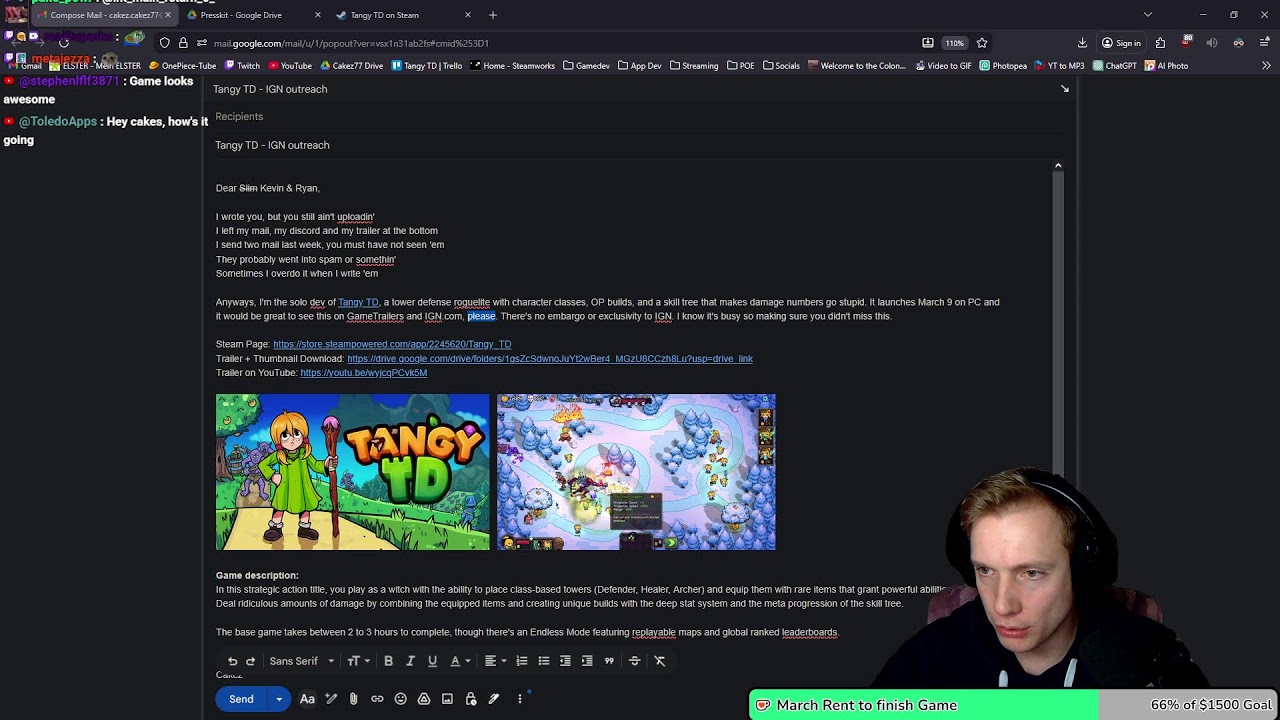Image resolution: width=1280 pixels, height=720 pixels.
Task: Click the compose body scrollbar up arrow
Action: coord(1058,165)
